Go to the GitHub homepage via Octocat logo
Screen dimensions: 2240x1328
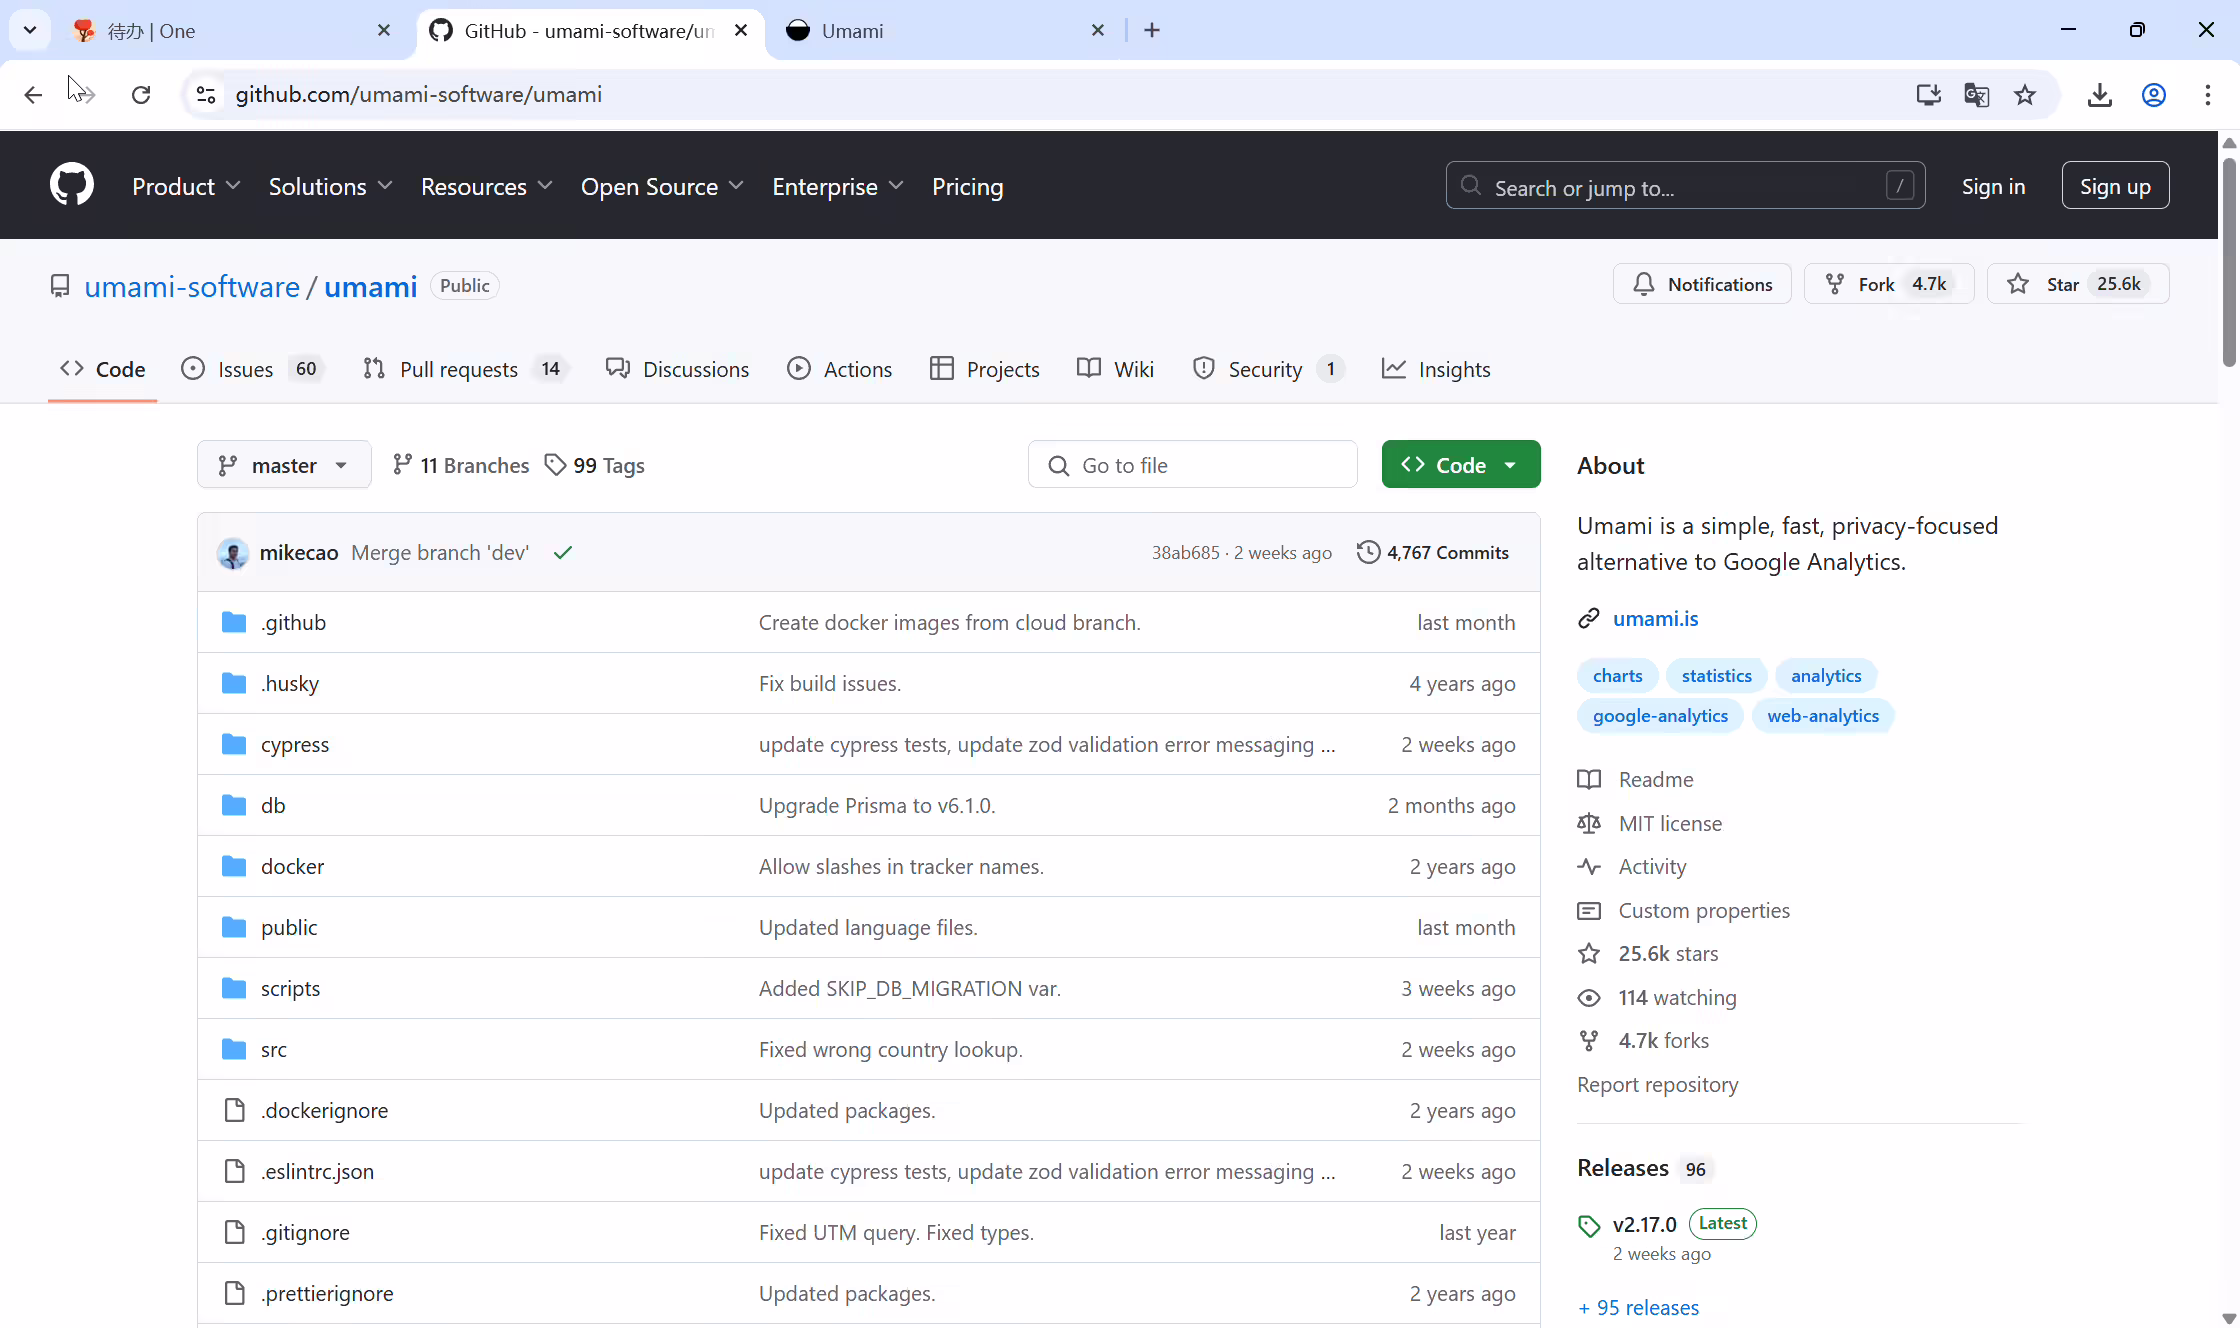pyautogui.click(x=72, y=185)
